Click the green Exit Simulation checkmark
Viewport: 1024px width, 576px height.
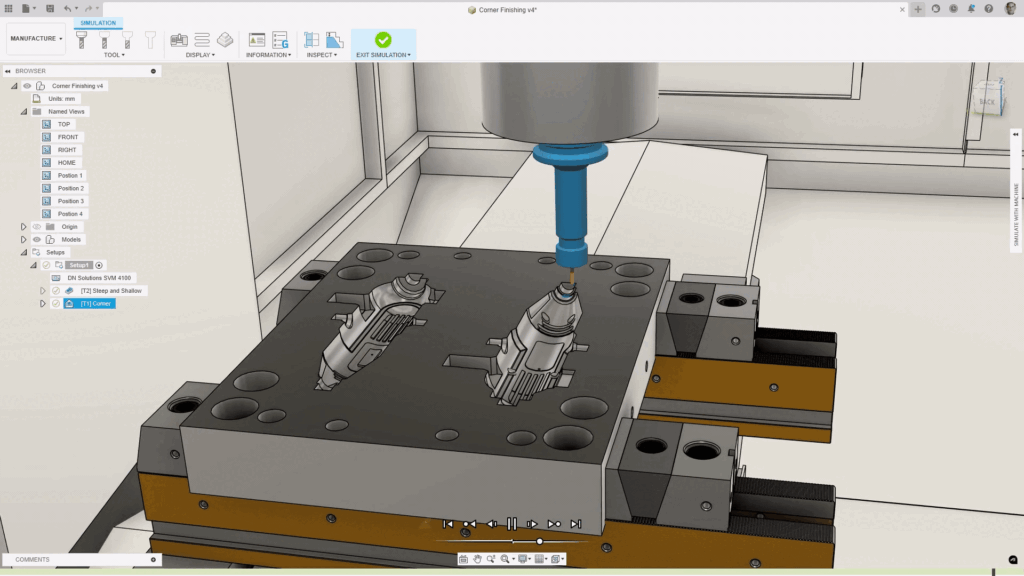(383, 40)
